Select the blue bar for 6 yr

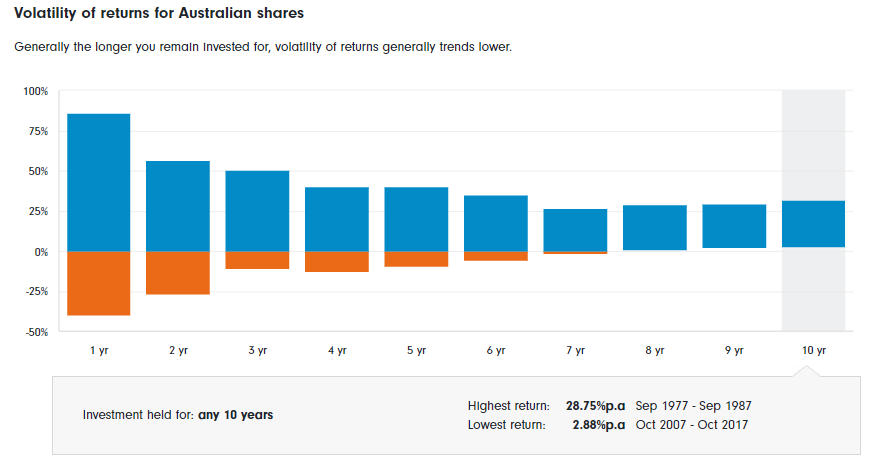tap(496, 223)
